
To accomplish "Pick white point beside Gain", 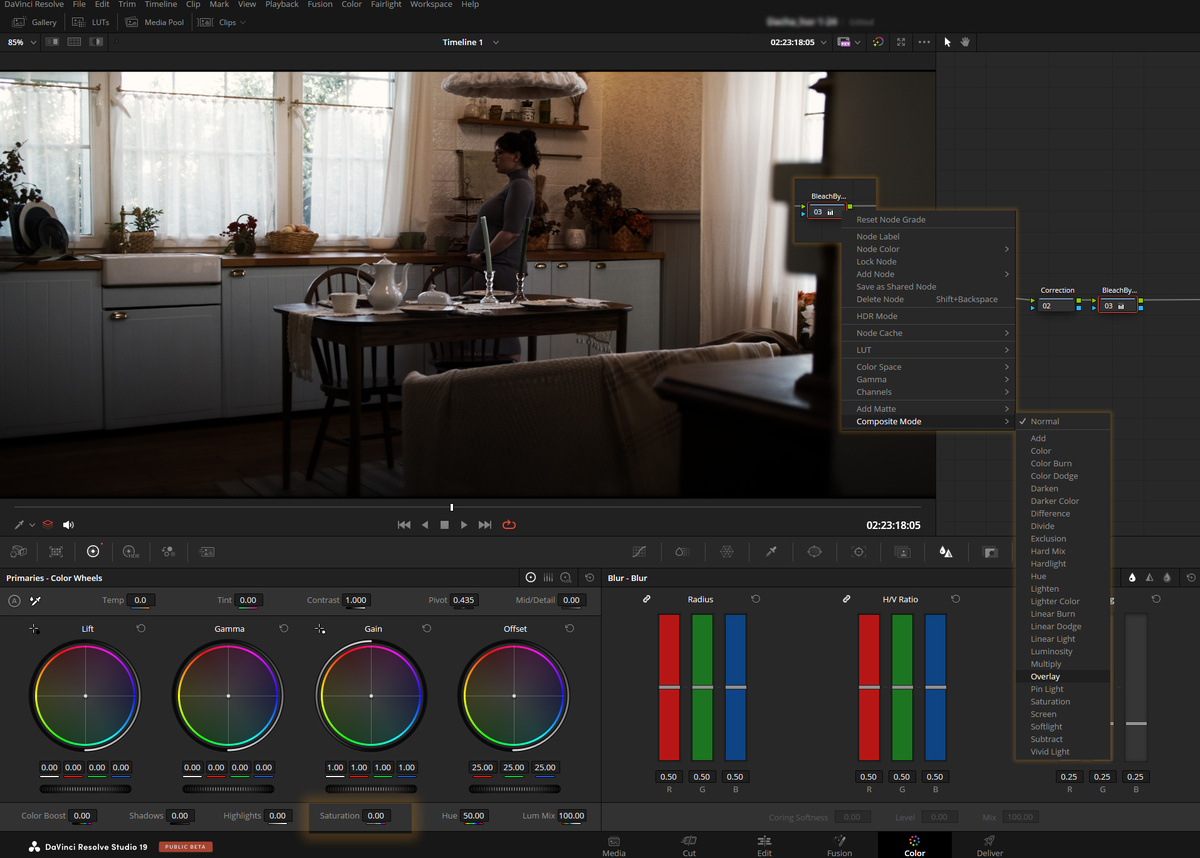I will click(x=320, y=629).
